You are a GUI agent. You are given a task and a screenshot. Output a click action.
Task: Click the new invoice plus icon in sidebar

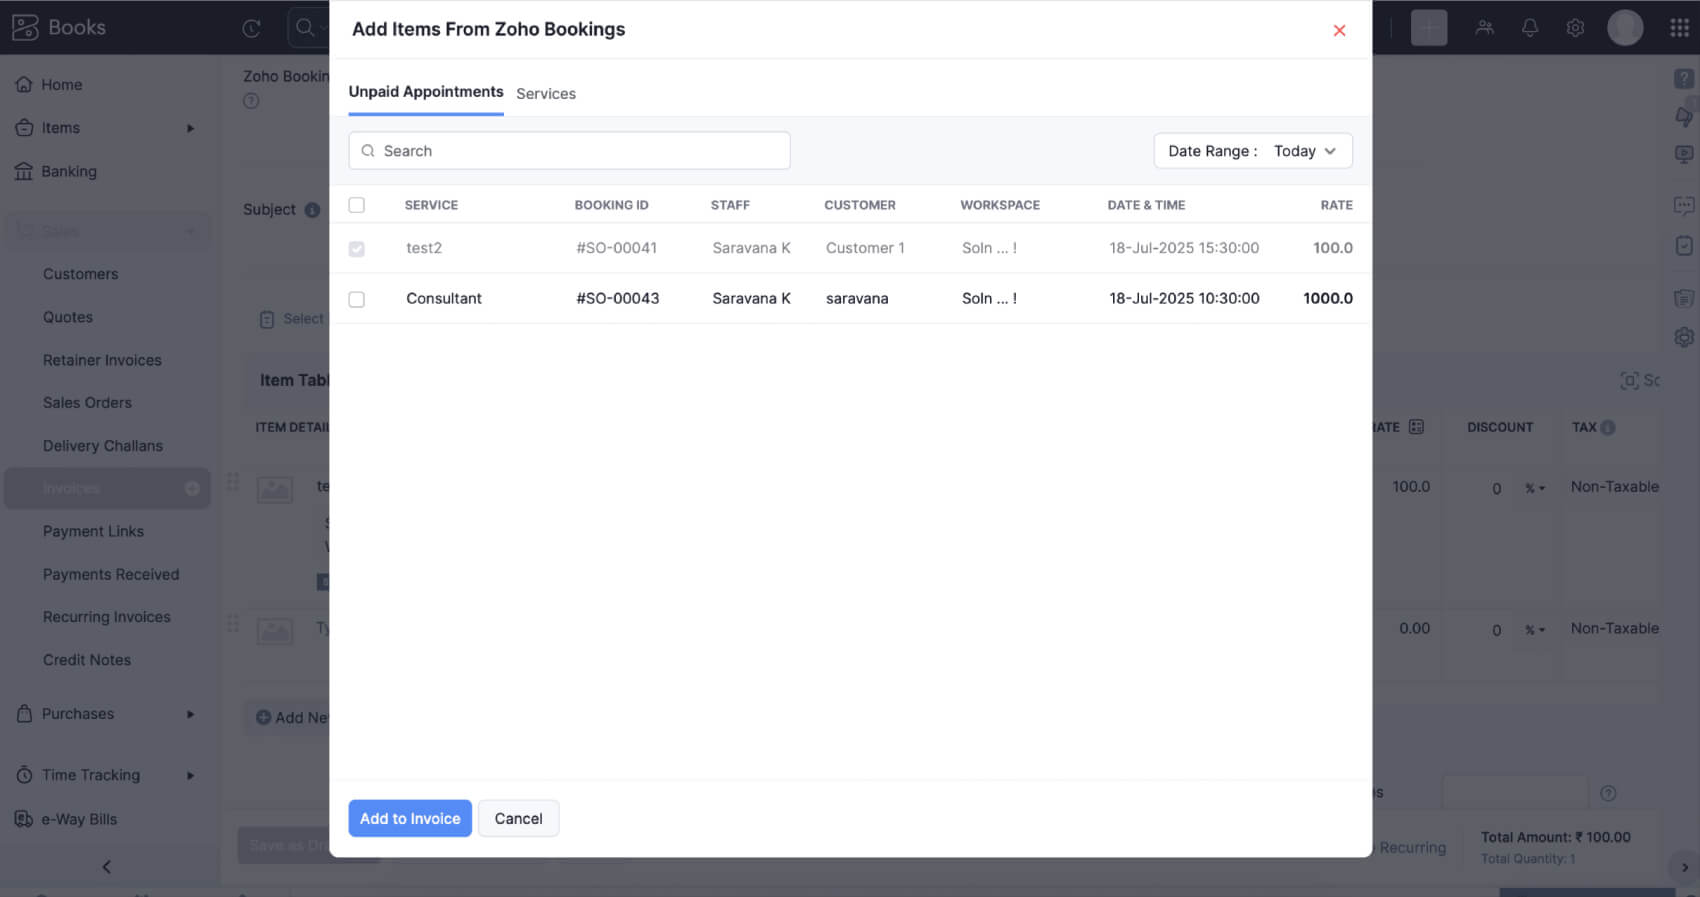coord(192,489)
